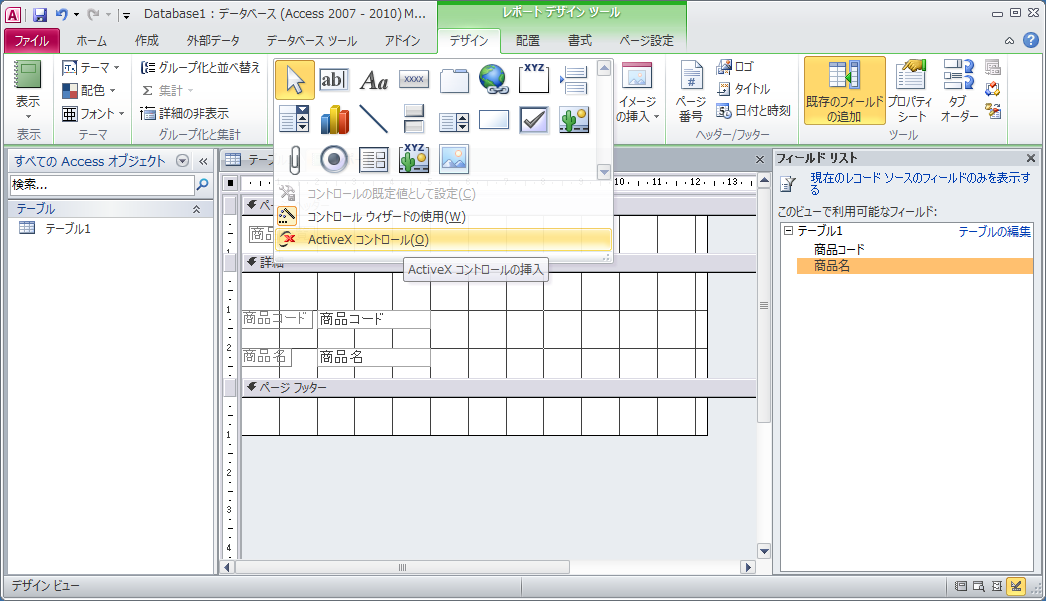Choose the Hyperlink globe control
Viewport: 1046px width, 601px height.
(494, 80)
